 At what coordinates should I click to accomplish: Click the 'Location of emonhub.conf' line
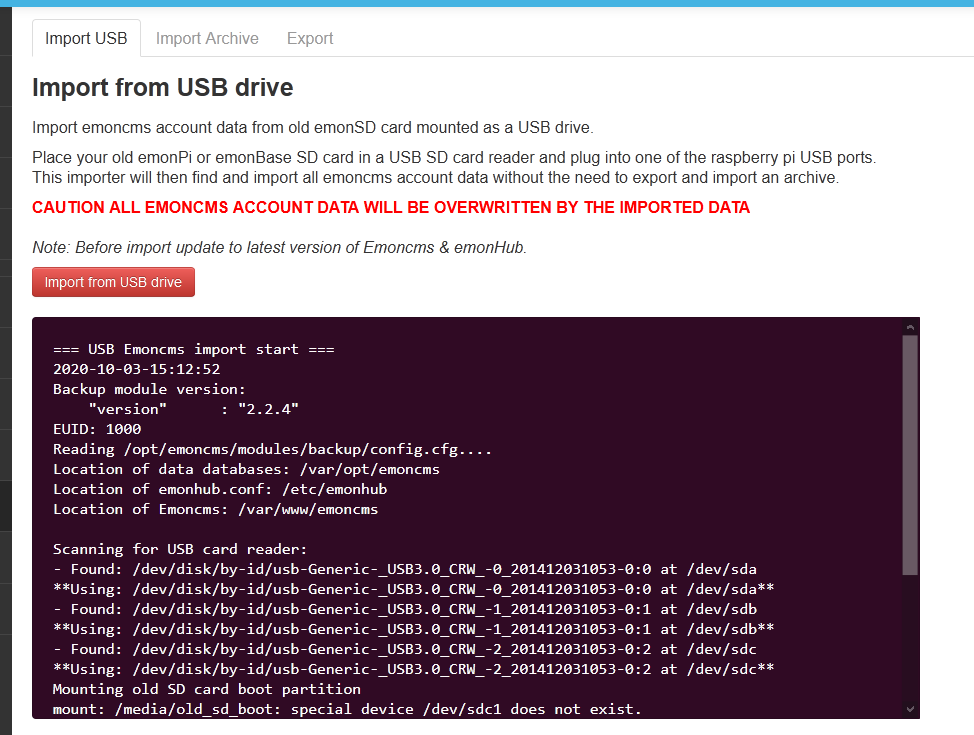[x=220, y=489]
